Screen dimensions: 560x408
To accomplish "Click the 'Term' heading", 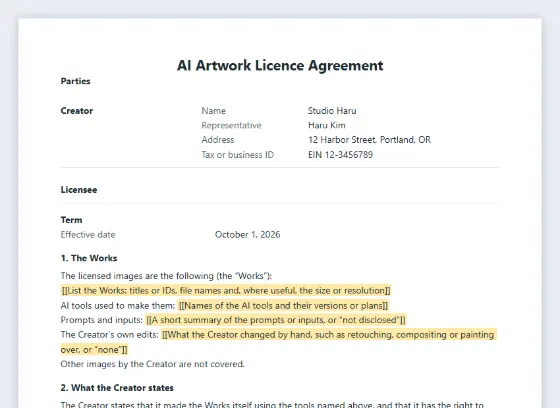I will 71,220.
